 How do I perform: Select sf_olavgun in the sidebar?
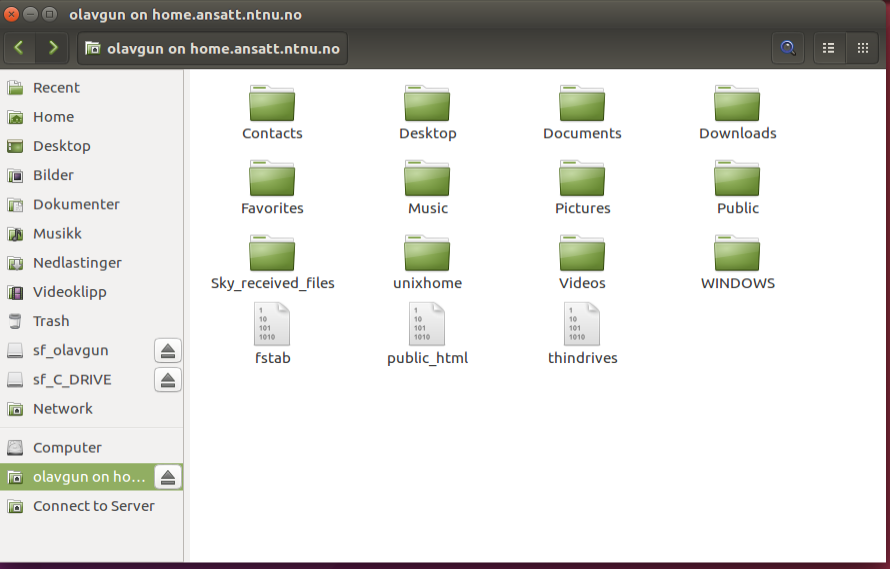click(76, 350)
